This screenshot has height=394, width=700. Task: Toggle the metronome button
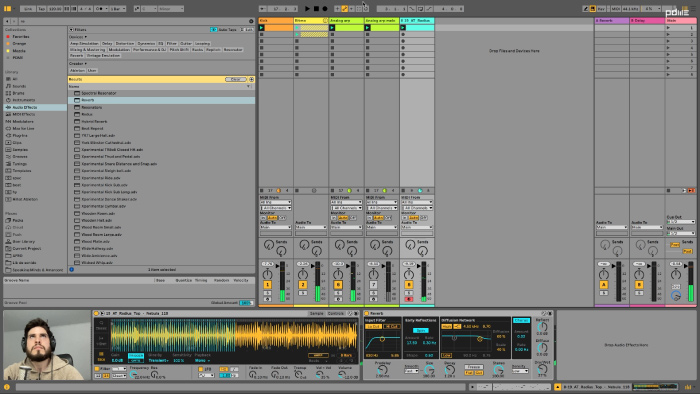point(100,8)
